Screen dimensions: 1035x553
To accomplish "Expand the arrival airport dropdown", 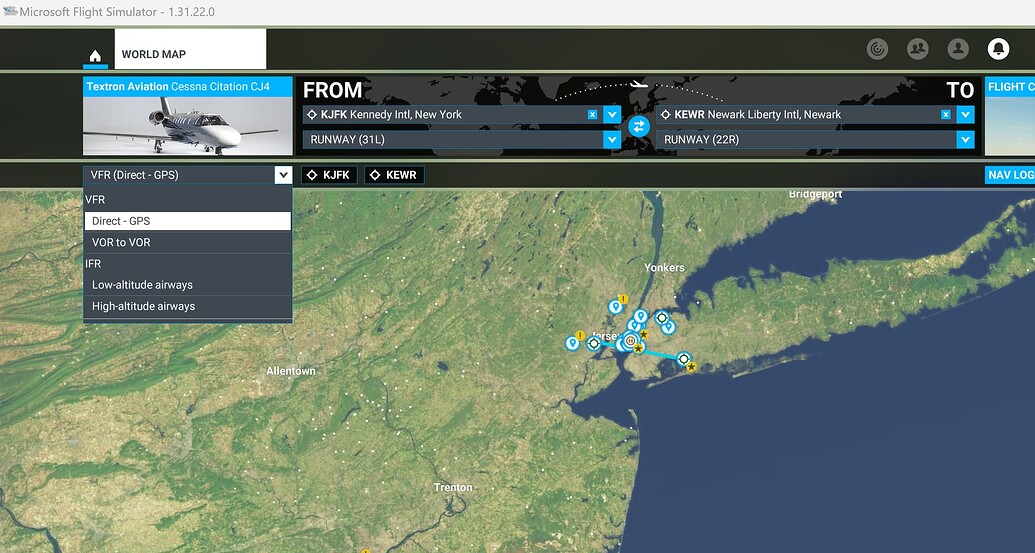I will [x=966, y=115].
